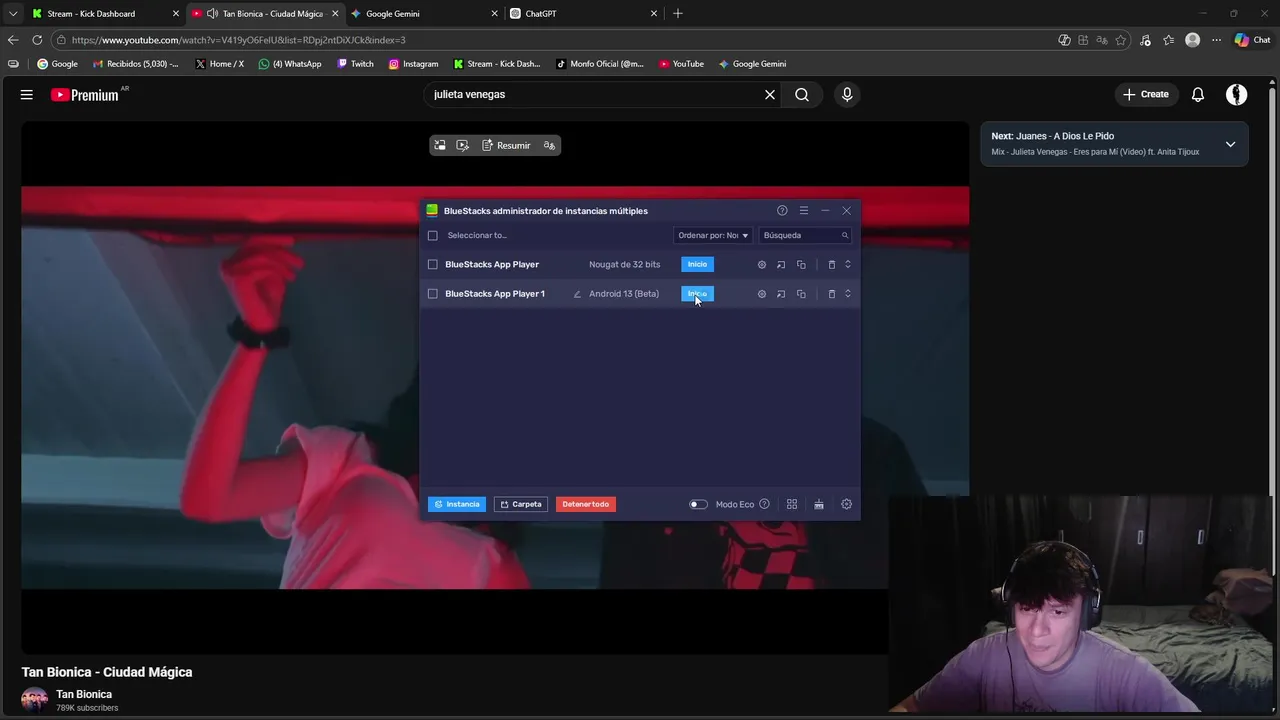Open BlueStacks hamburger menu in title bar
1280x720 pixels.
click(803, 211)
